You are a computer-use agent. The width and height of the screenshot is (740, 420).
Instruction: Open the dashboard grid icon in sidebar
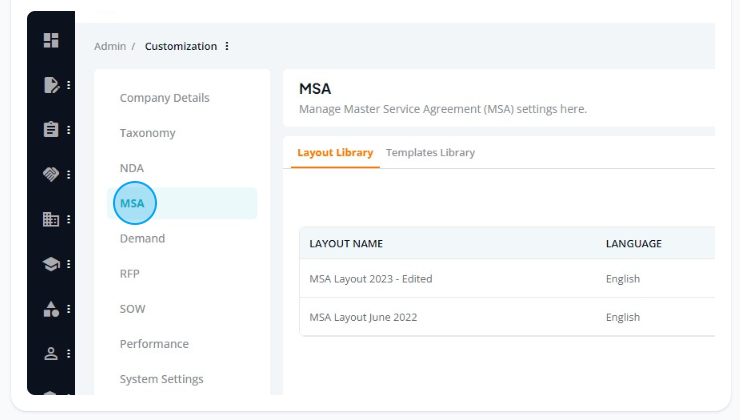[x=51, y=40]
